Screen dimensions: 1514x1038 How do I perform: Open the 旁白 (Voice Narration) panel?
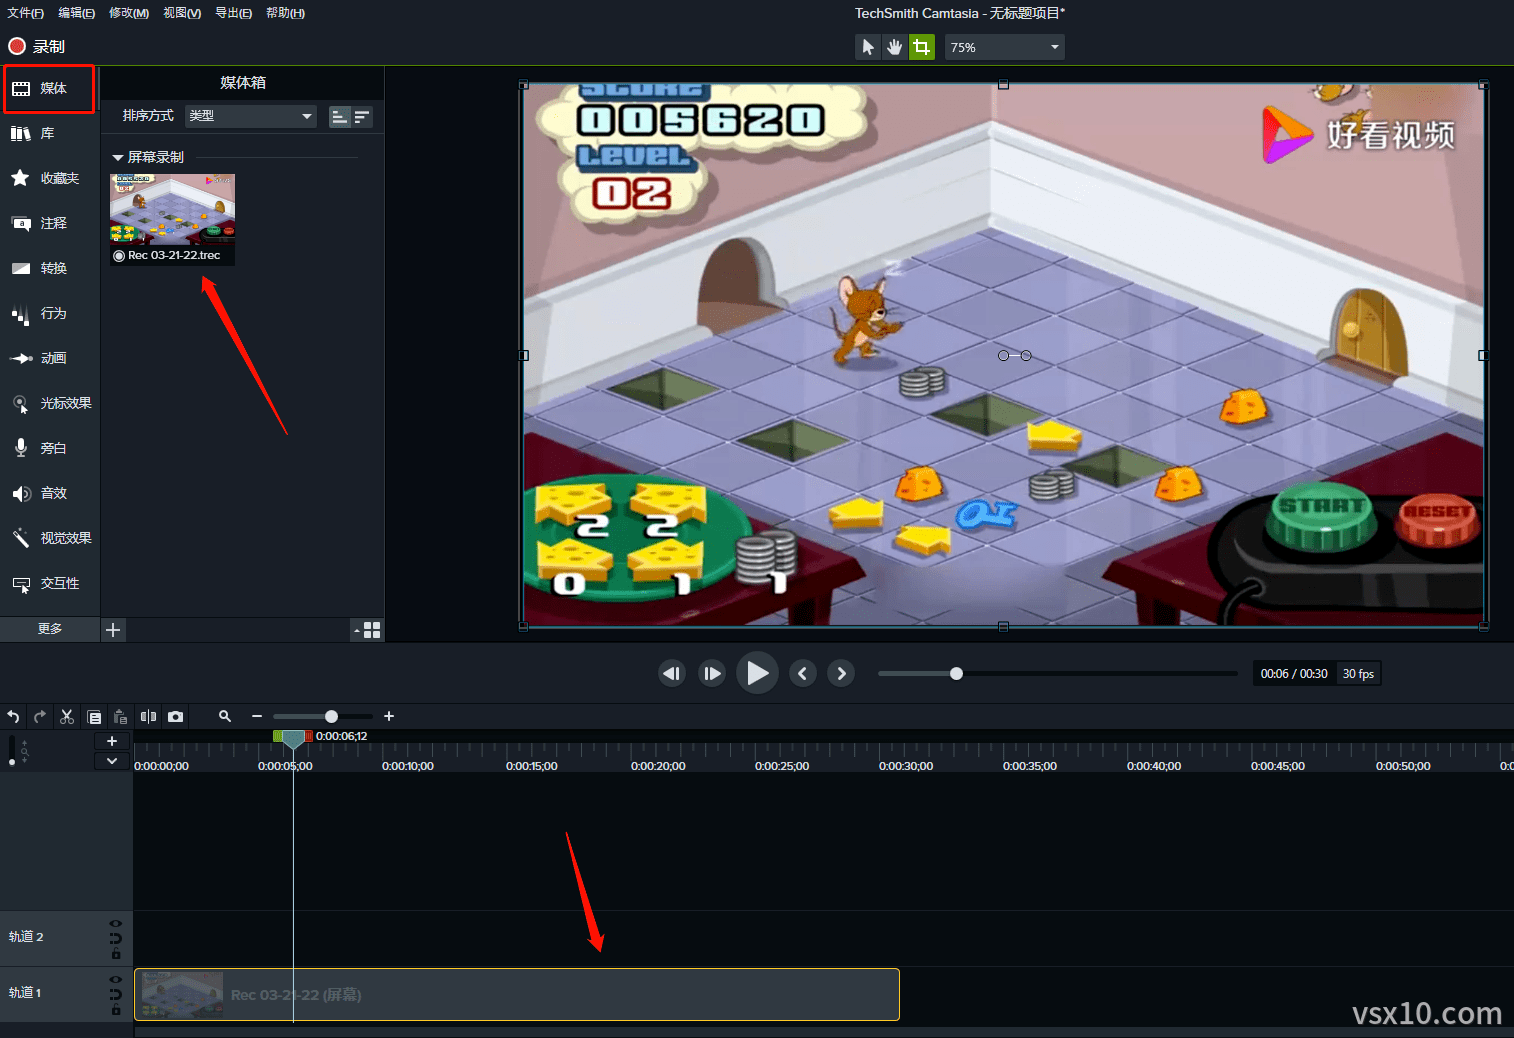49,449
